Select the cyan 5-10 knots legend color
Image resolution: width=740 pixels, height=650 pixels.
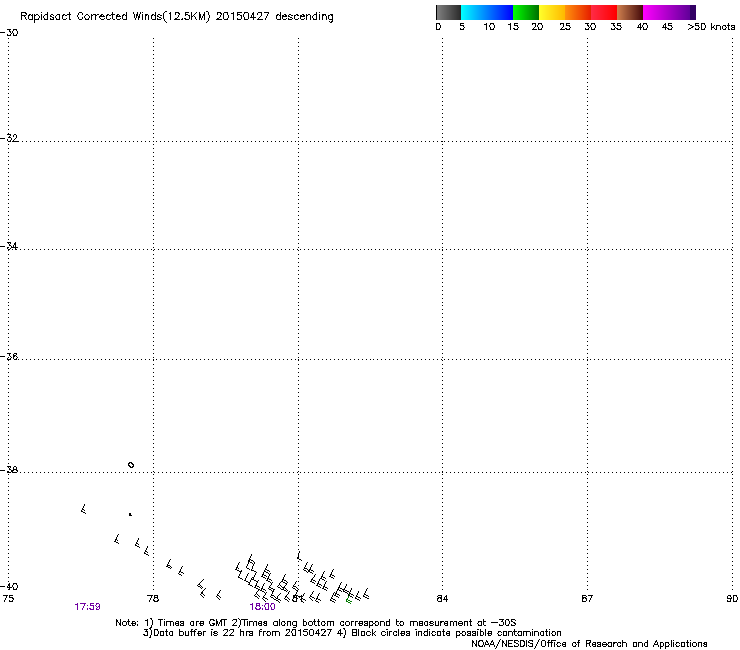click(x=474, y=12)
